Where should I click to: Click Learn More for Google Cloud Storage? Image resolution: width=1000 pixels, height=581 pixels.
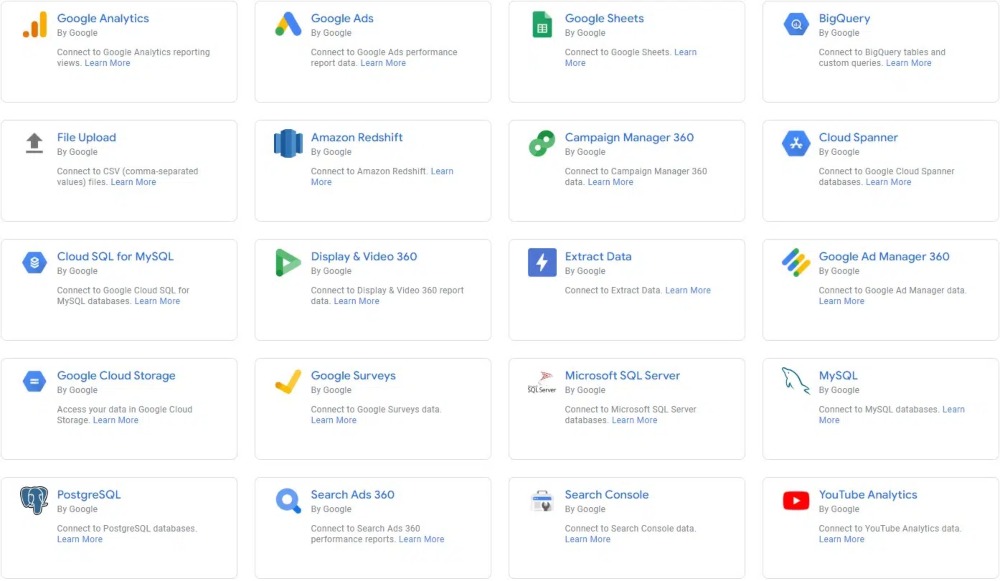click(115, 420)
